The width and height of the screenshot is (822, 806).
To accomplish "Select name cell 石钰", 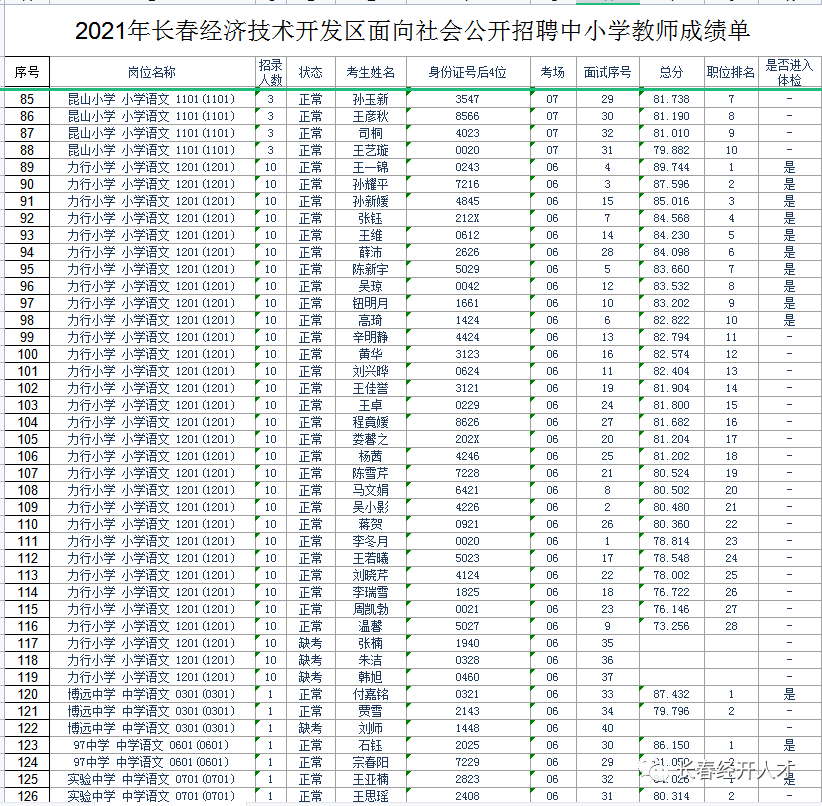I will click(x=371, y=745).
